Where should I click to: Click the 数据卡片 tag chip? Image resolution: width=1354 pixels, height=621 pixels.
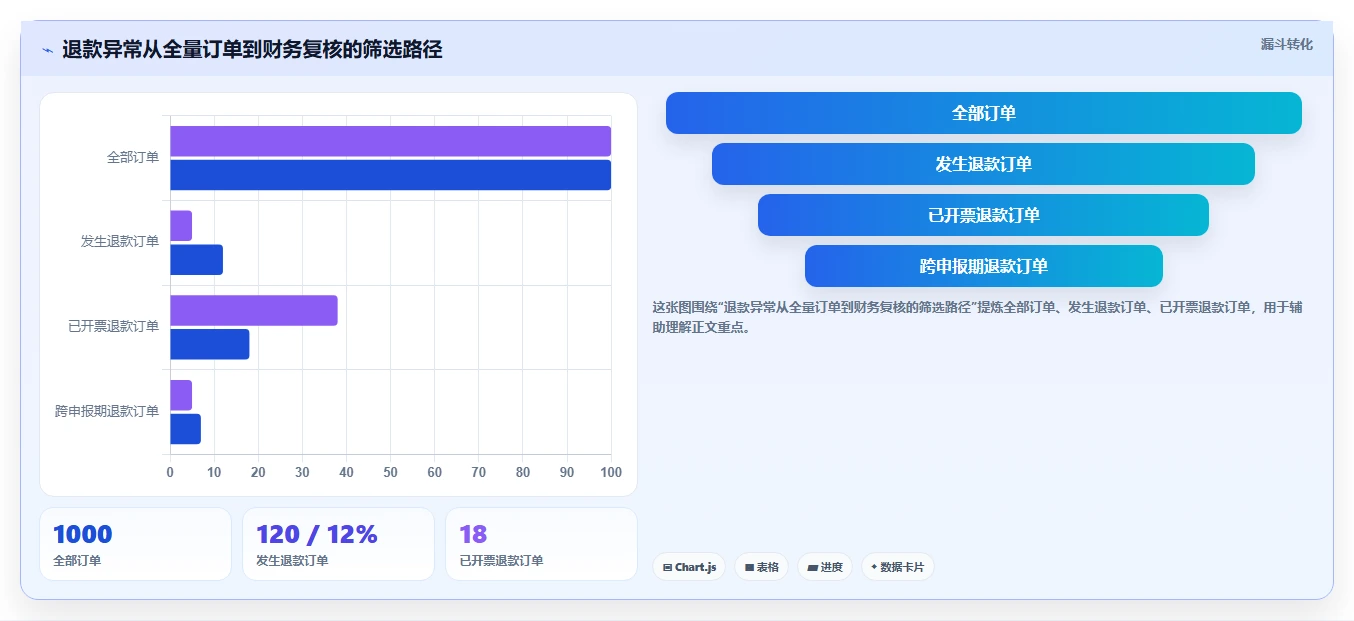pos(897,567)
